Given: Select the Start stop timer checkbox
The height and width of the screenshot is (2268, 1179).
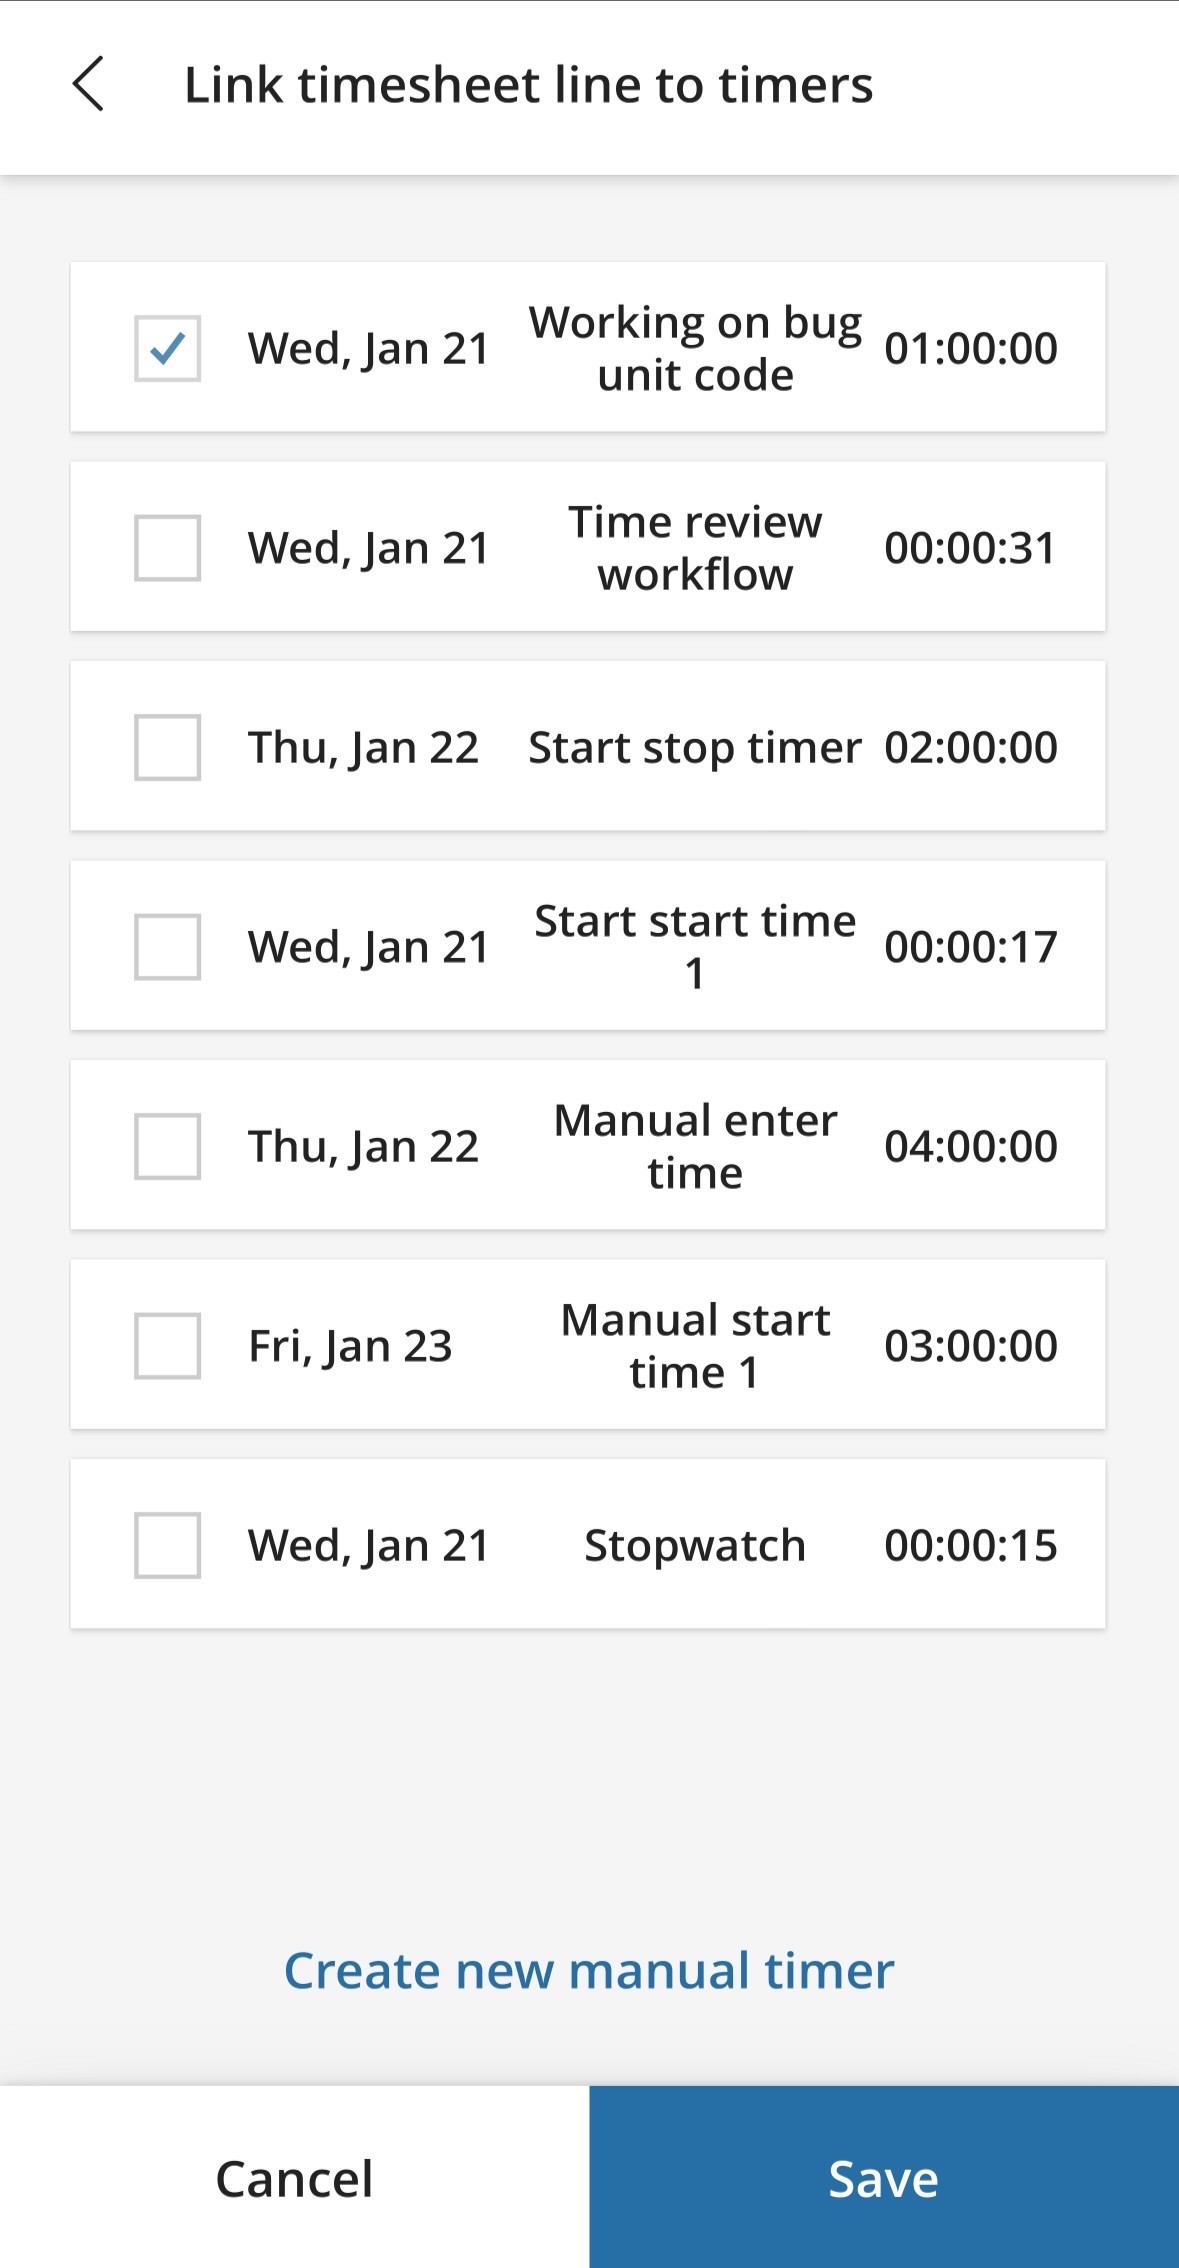Looking at the screenshot, I should (x=167, y=747).
